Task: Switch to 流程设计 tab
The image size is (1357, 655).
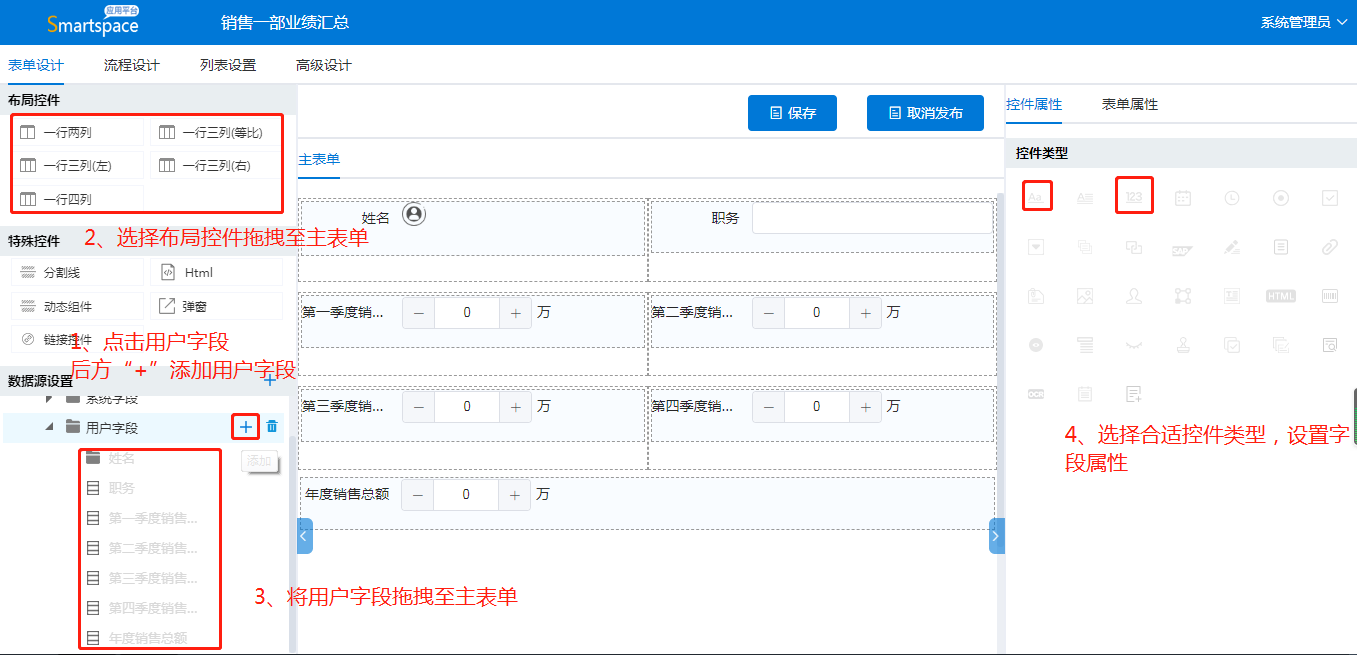Action: 132,65
